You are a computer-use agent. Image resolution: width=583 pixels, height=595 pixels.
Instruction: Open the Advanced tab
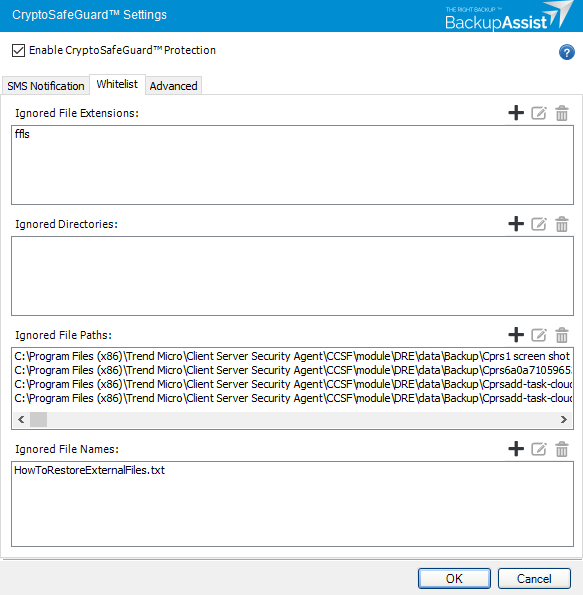173,86
